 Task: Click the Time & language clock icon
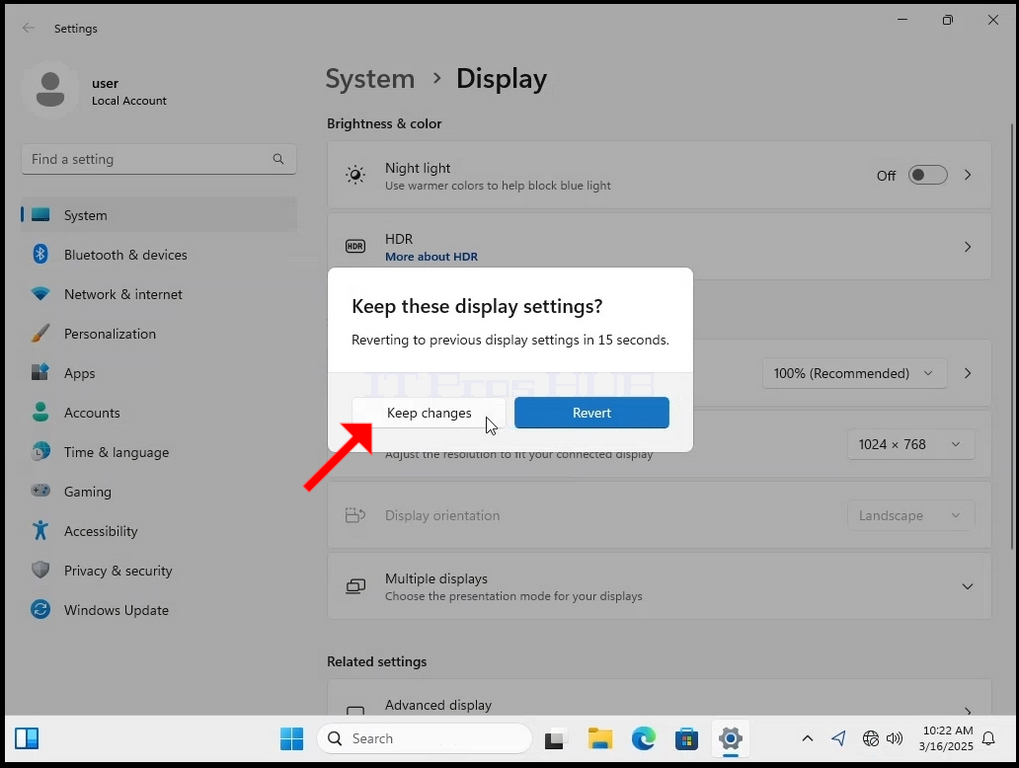click(40, 452)
